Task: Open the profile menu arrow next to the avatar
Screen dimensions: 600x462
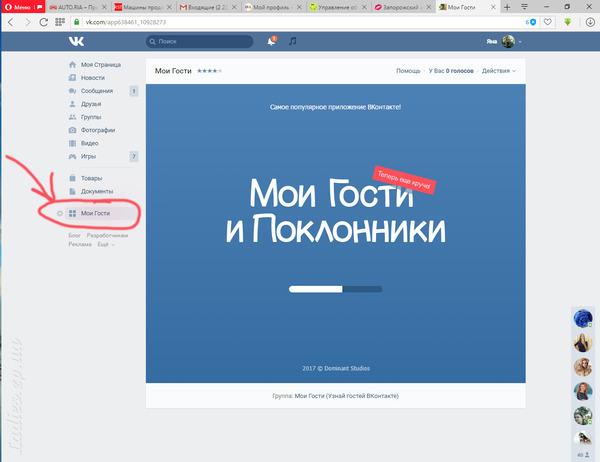Action: pos(520,41)
